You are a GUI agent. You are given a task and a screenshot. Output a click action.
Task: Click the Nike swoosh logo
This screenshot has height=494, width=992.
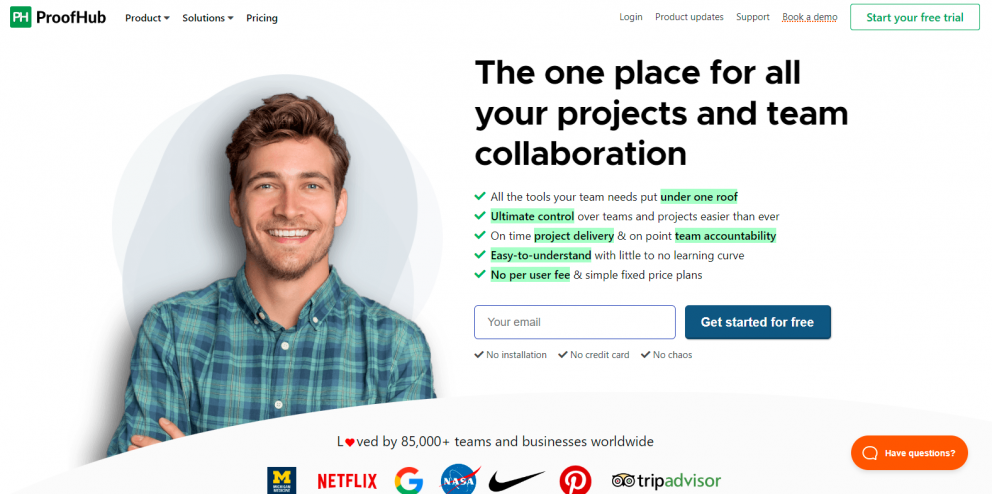pos(516,481)
